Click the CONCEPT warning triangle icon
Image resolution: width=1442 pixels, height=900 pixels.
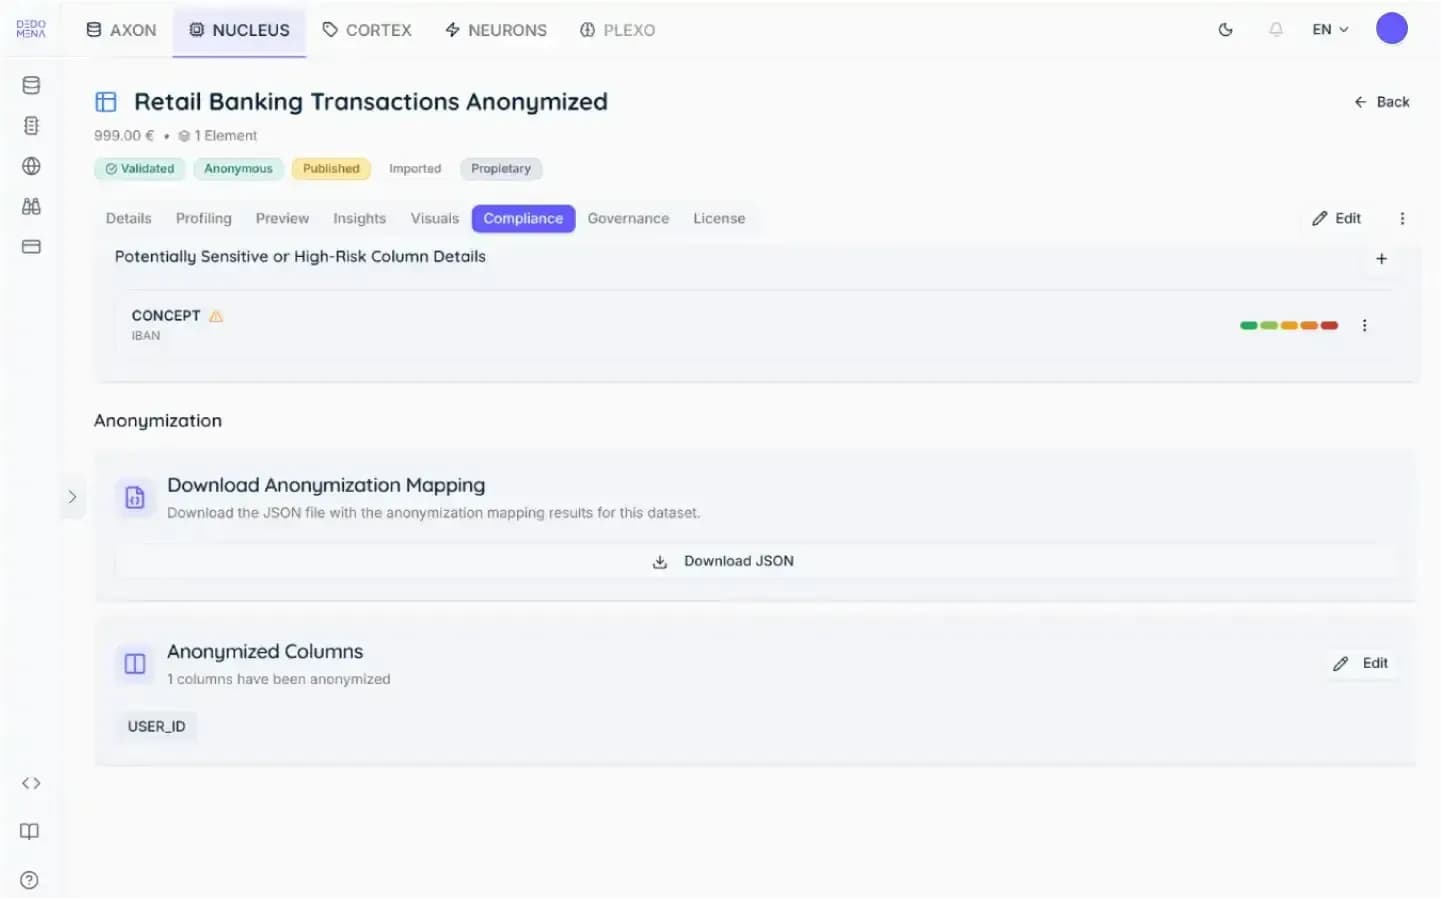216,316
